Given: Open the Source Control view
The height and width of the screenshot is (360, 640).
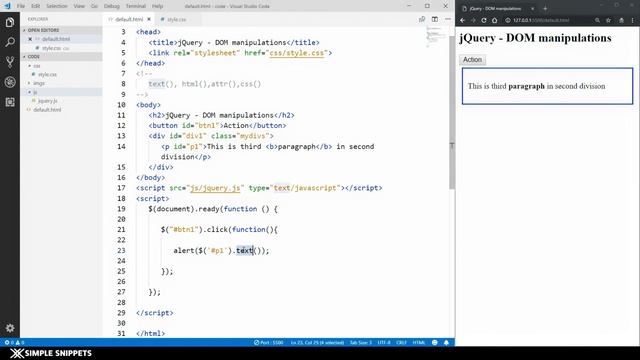Looking at the screenshot, I should coord(10,62).
